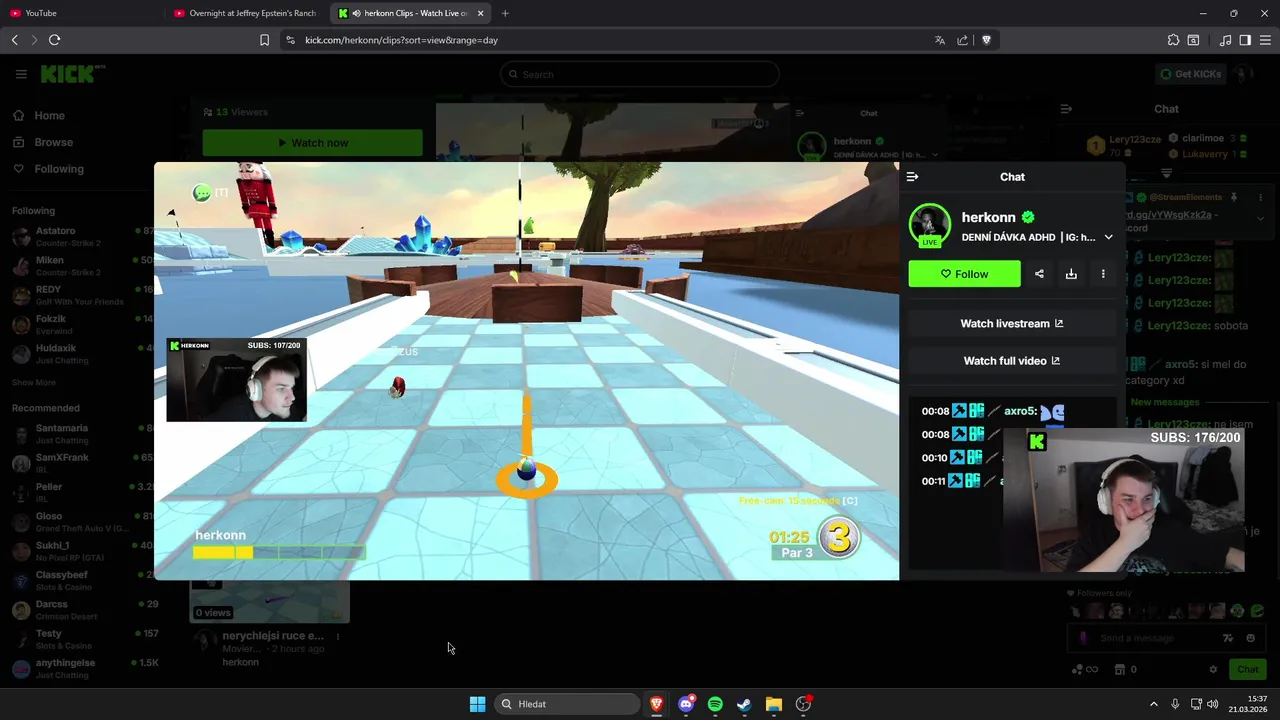Open Kick sidebar hamburger menu
The image size is (1280, 720).
click(21, 74)
